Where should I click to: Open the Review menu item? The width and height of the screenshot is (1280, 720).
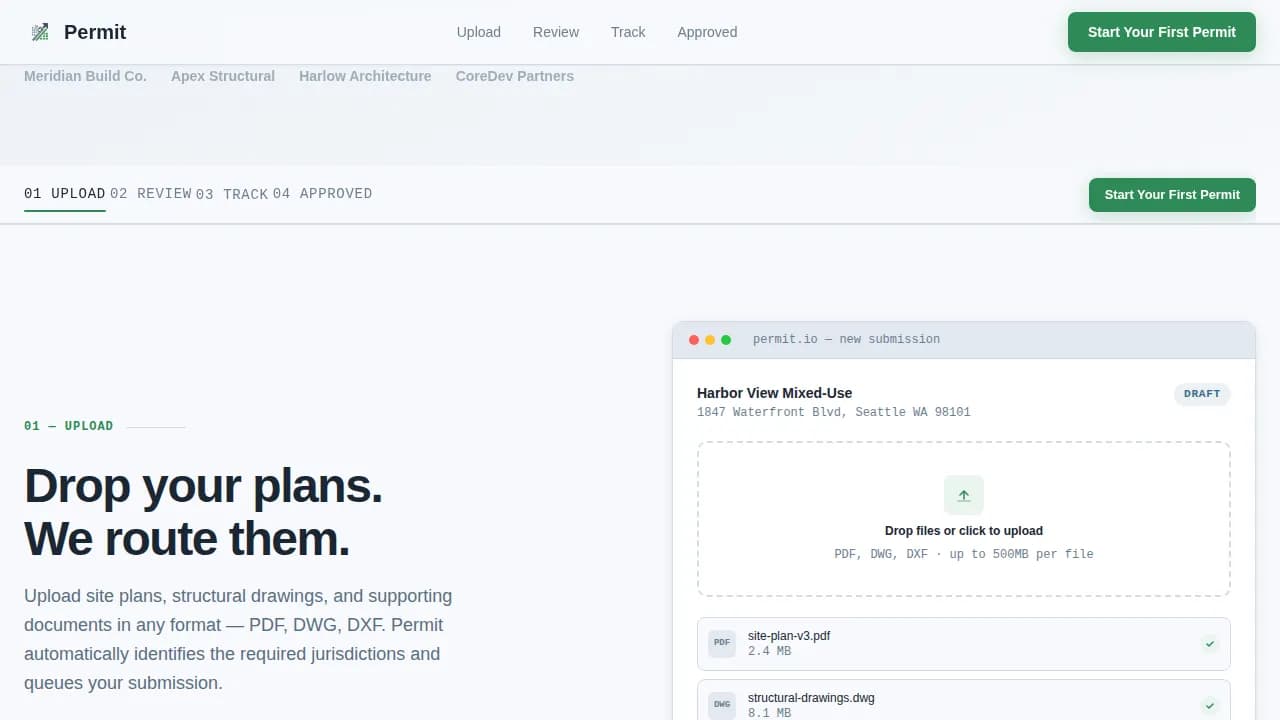555,32
